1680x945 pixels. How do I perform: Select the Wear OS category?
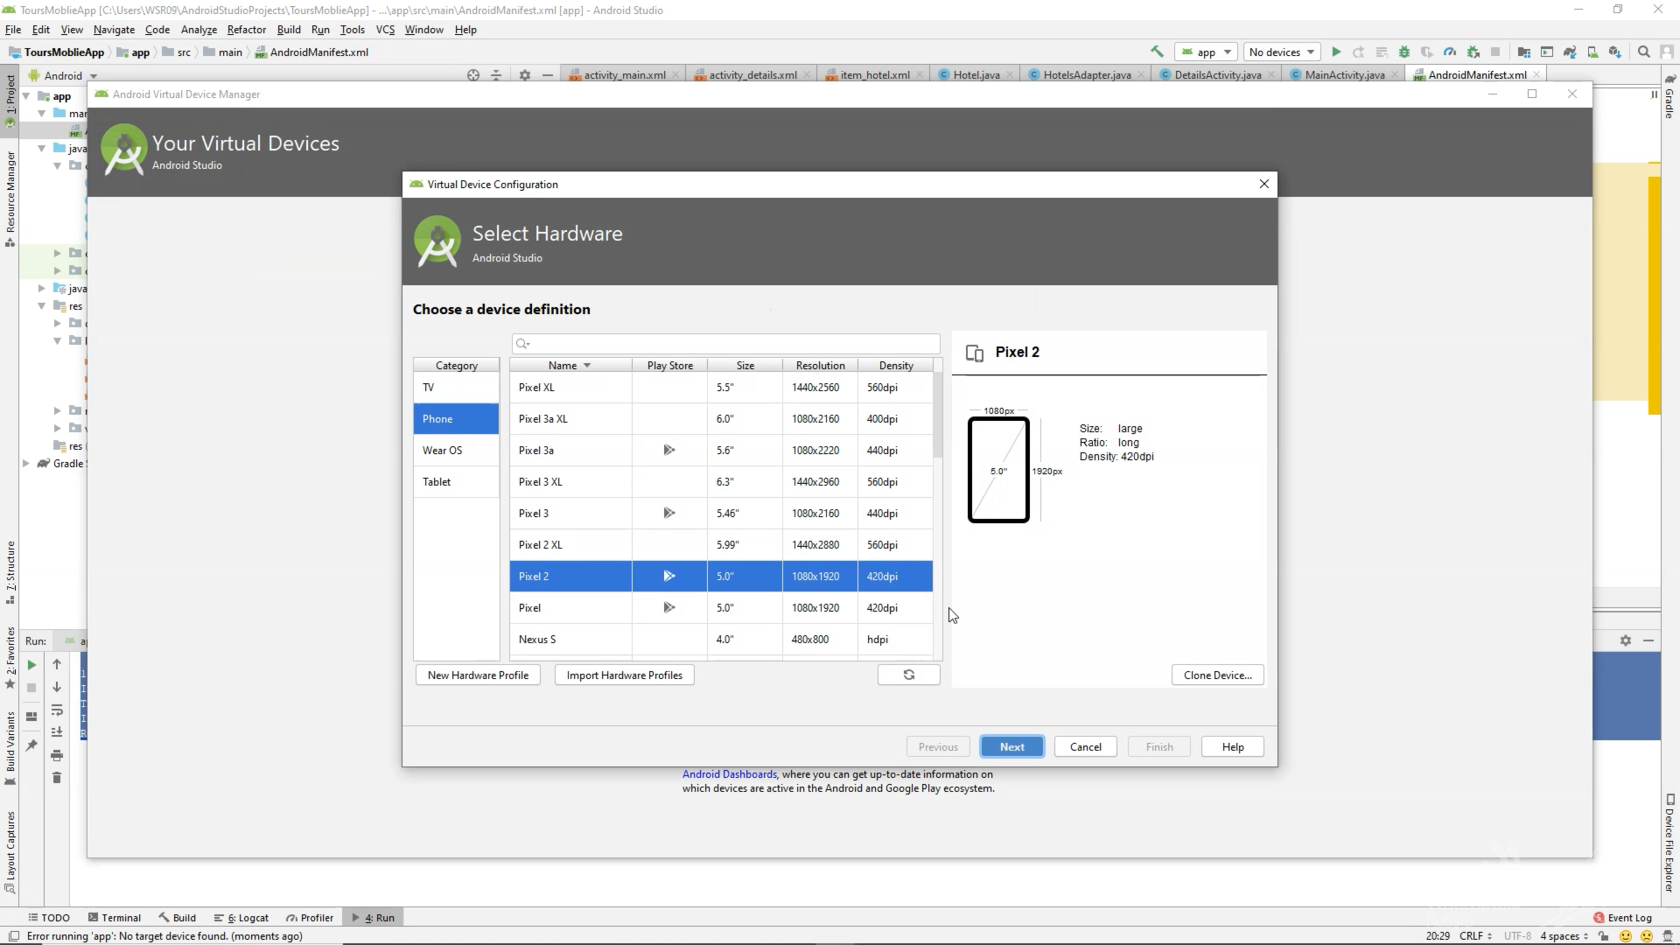456,450
